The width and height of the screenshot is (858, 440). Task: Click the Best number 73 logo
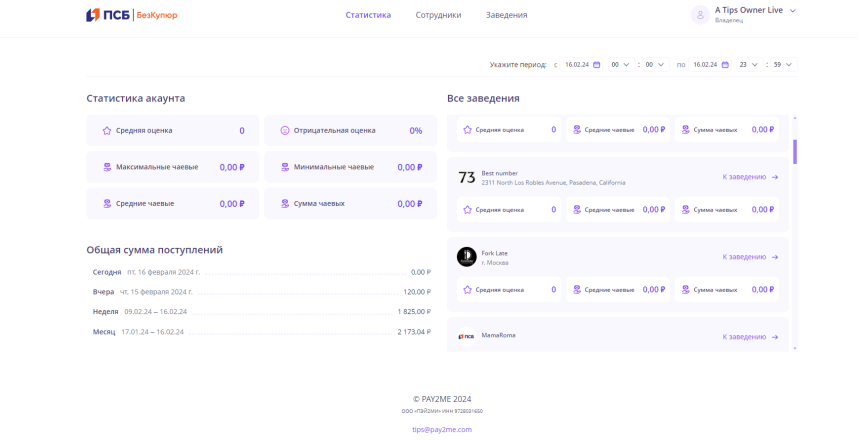[x=466, y=177]
